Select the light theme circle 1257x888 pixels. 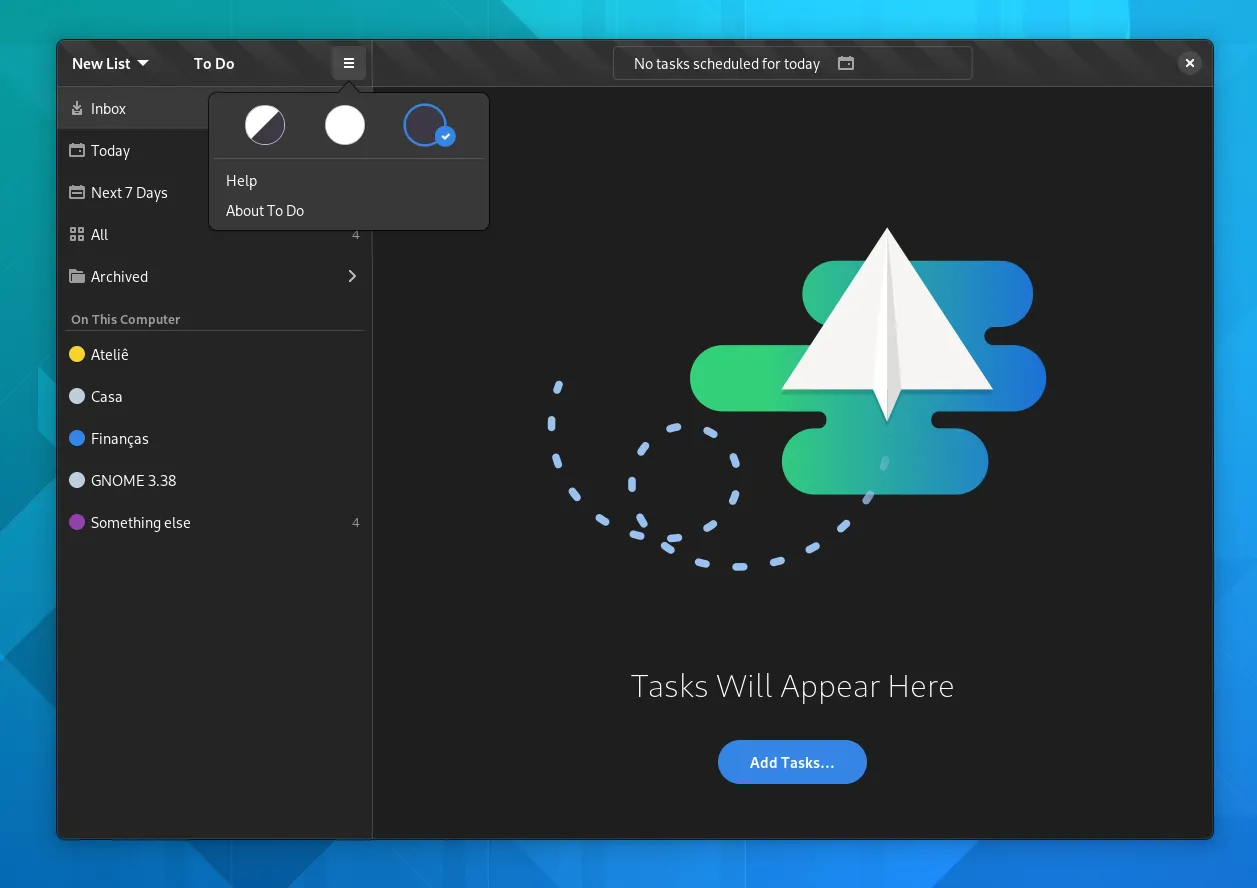coord(345,126)
